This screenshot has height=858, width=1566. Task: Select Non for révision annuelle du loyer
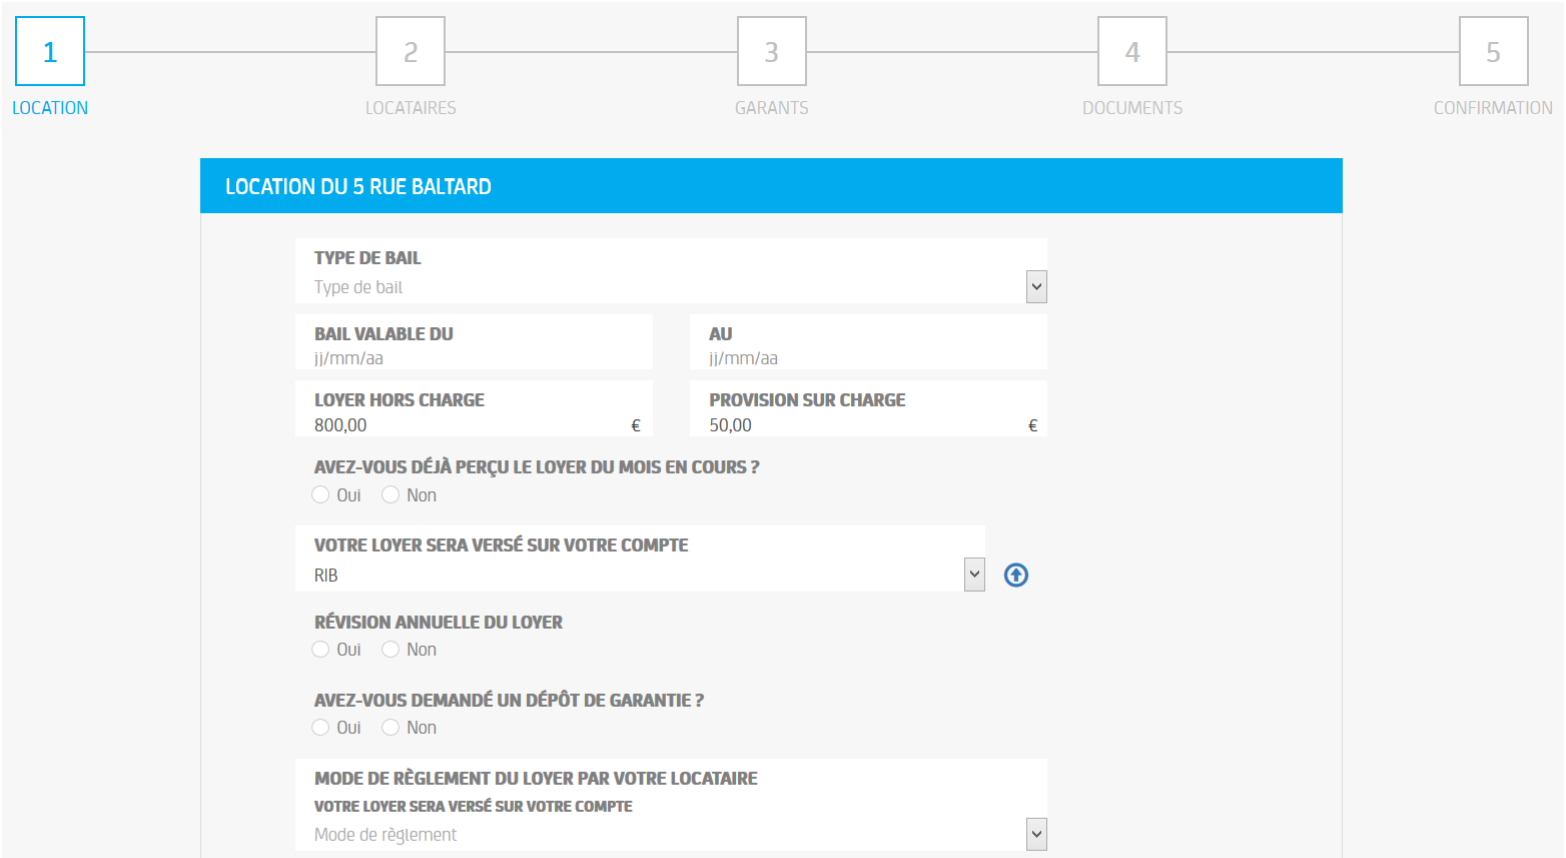(390, 649)
